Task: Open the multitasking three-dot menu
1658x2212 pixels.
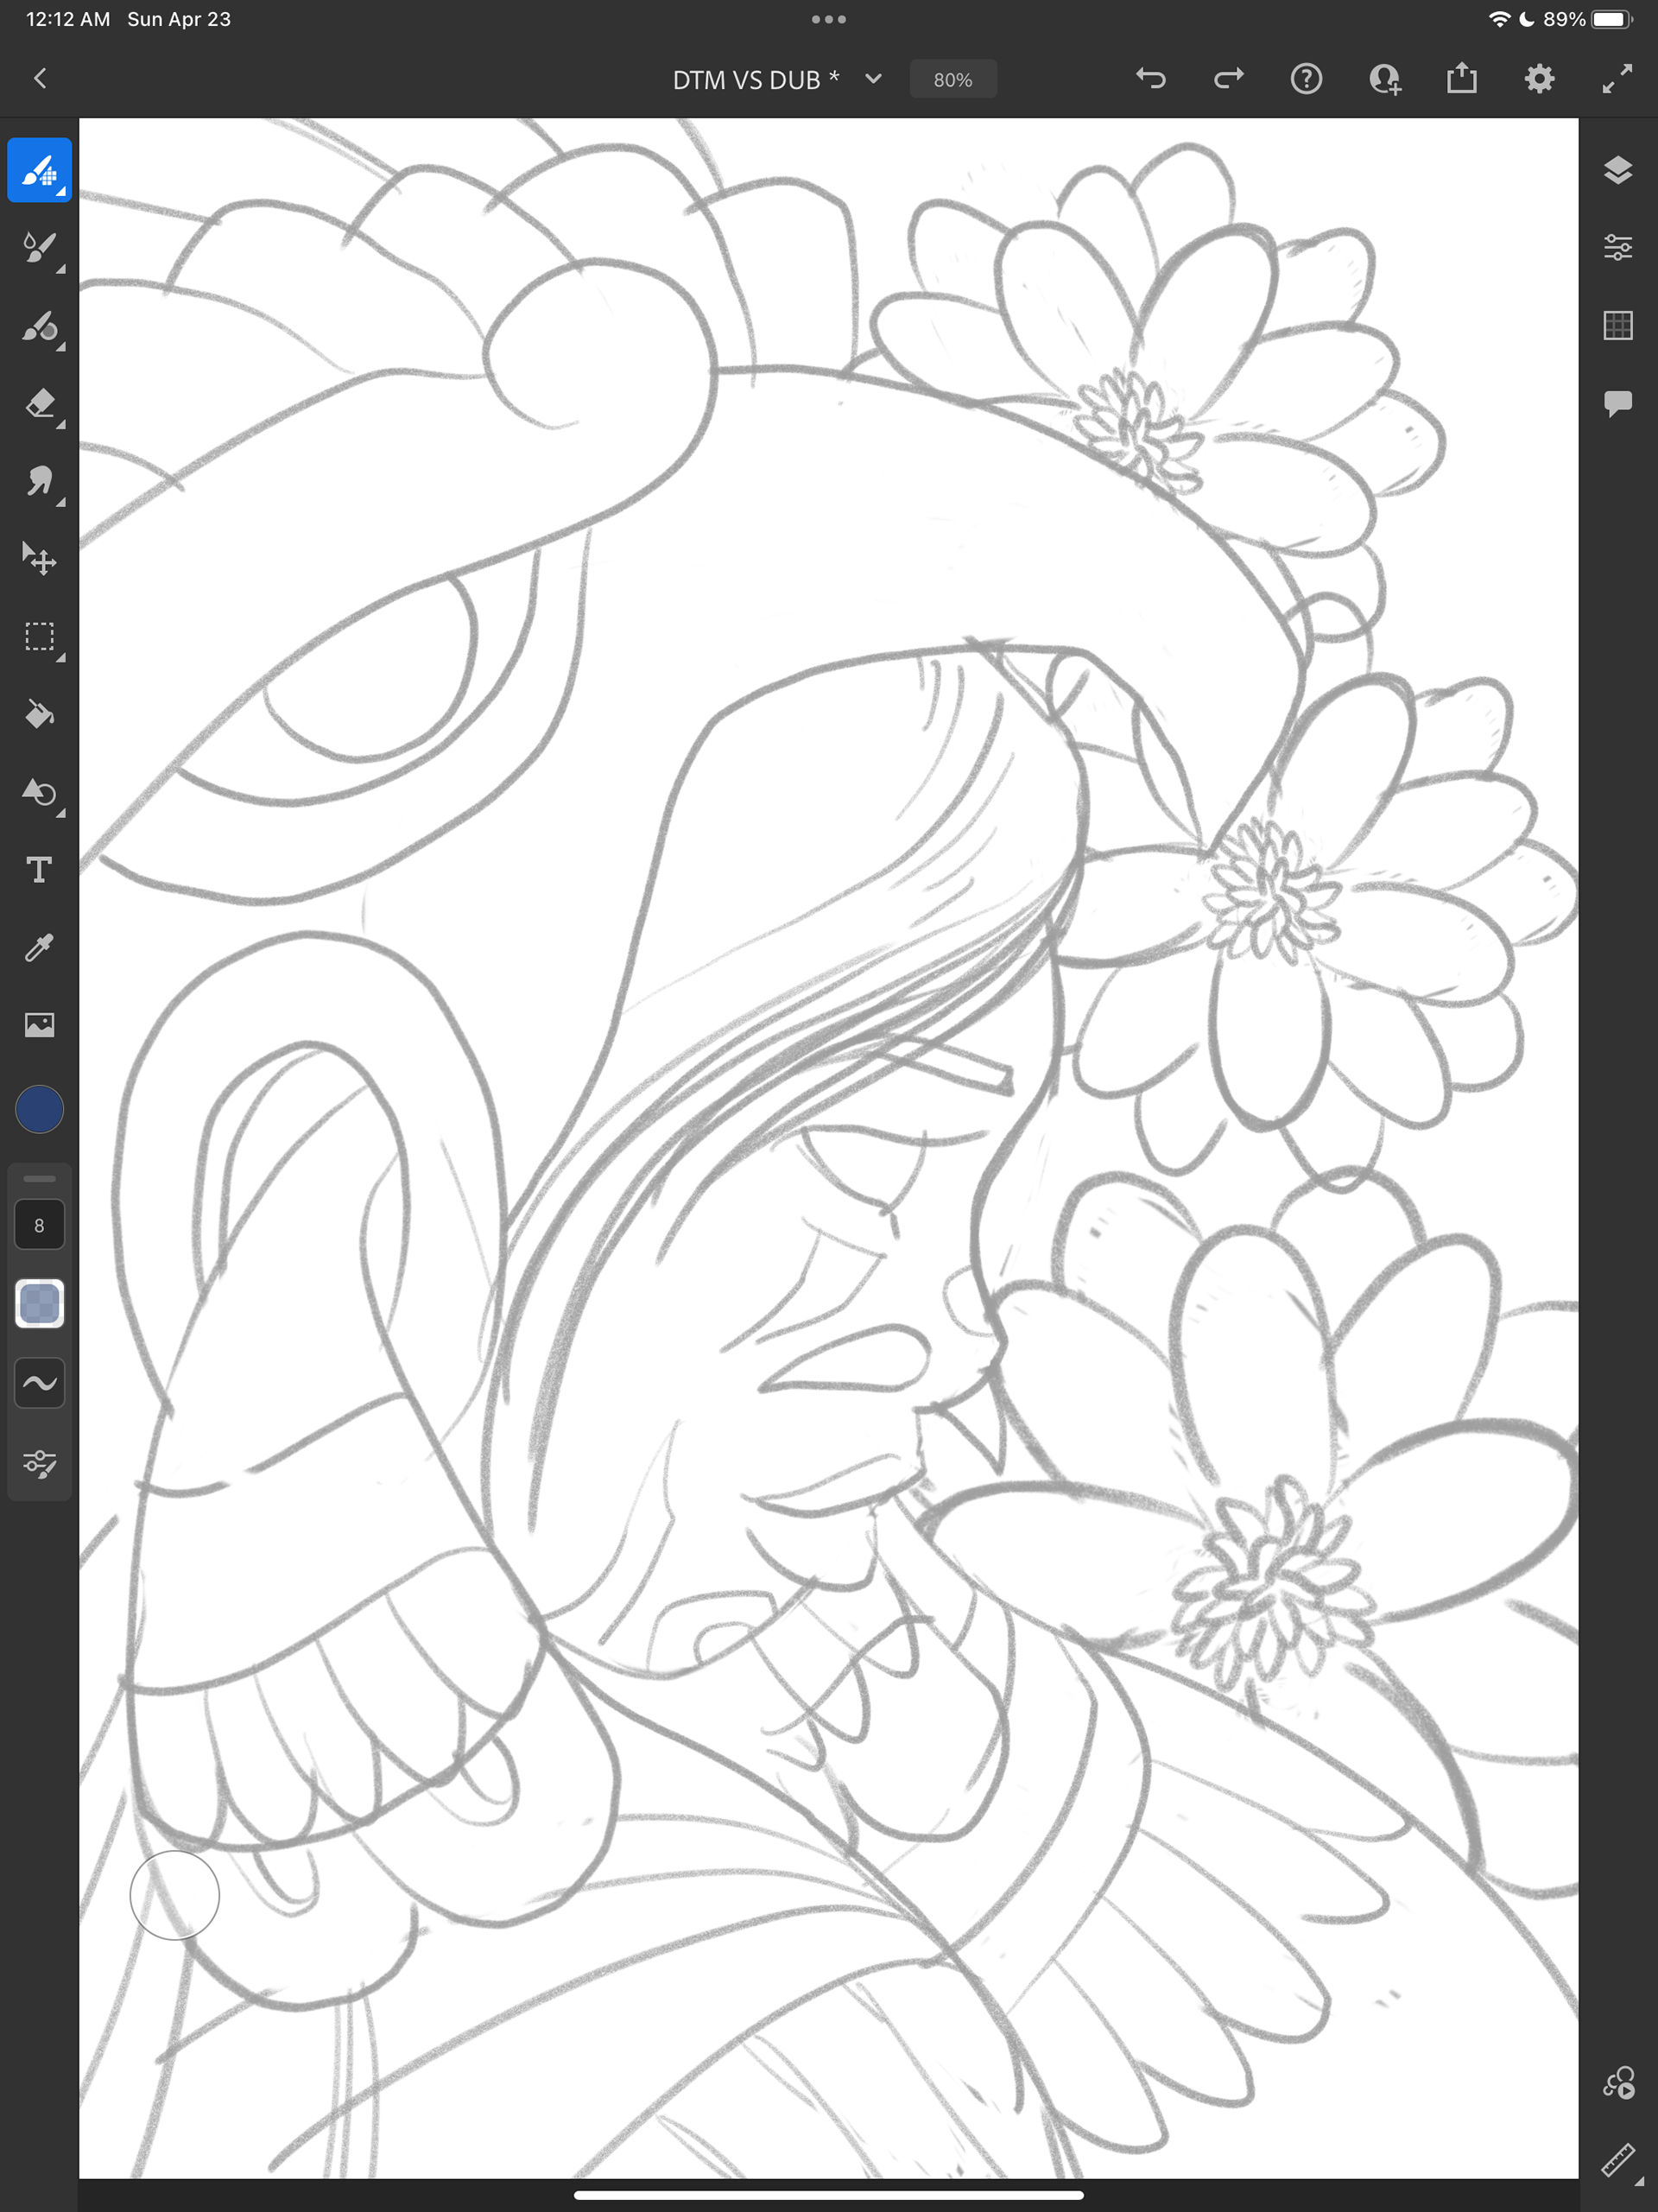Action: point(829,19)
